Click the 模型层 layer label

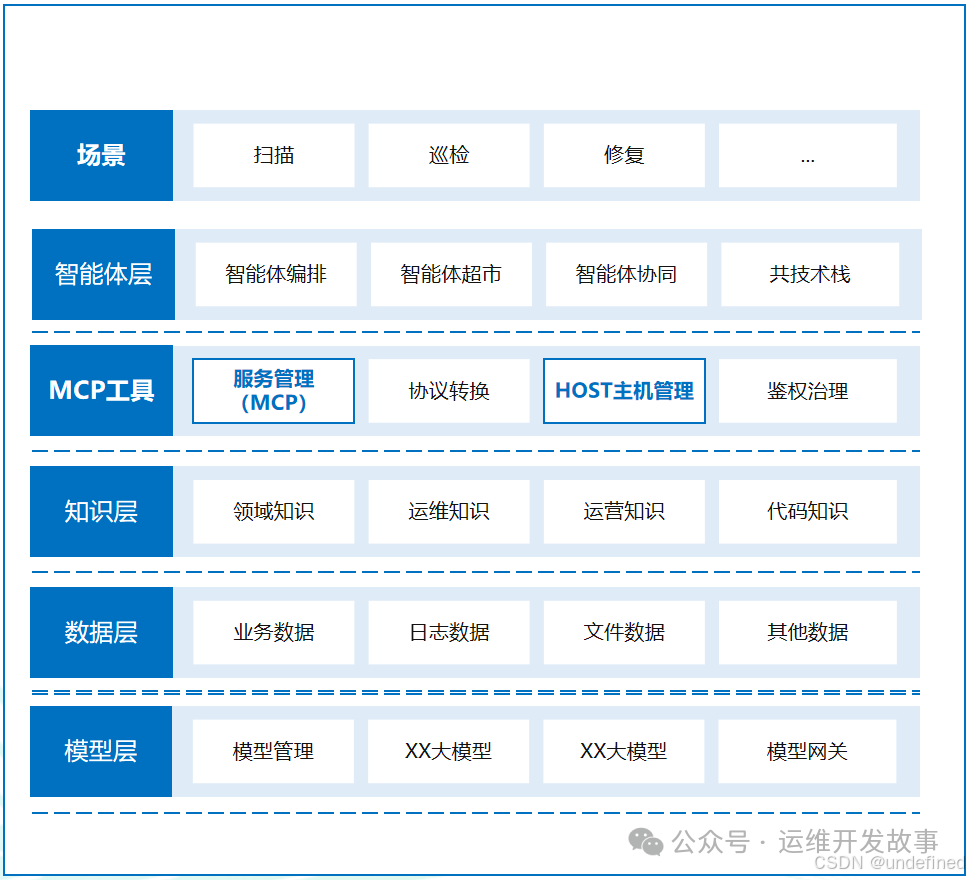tap(101, 751)
